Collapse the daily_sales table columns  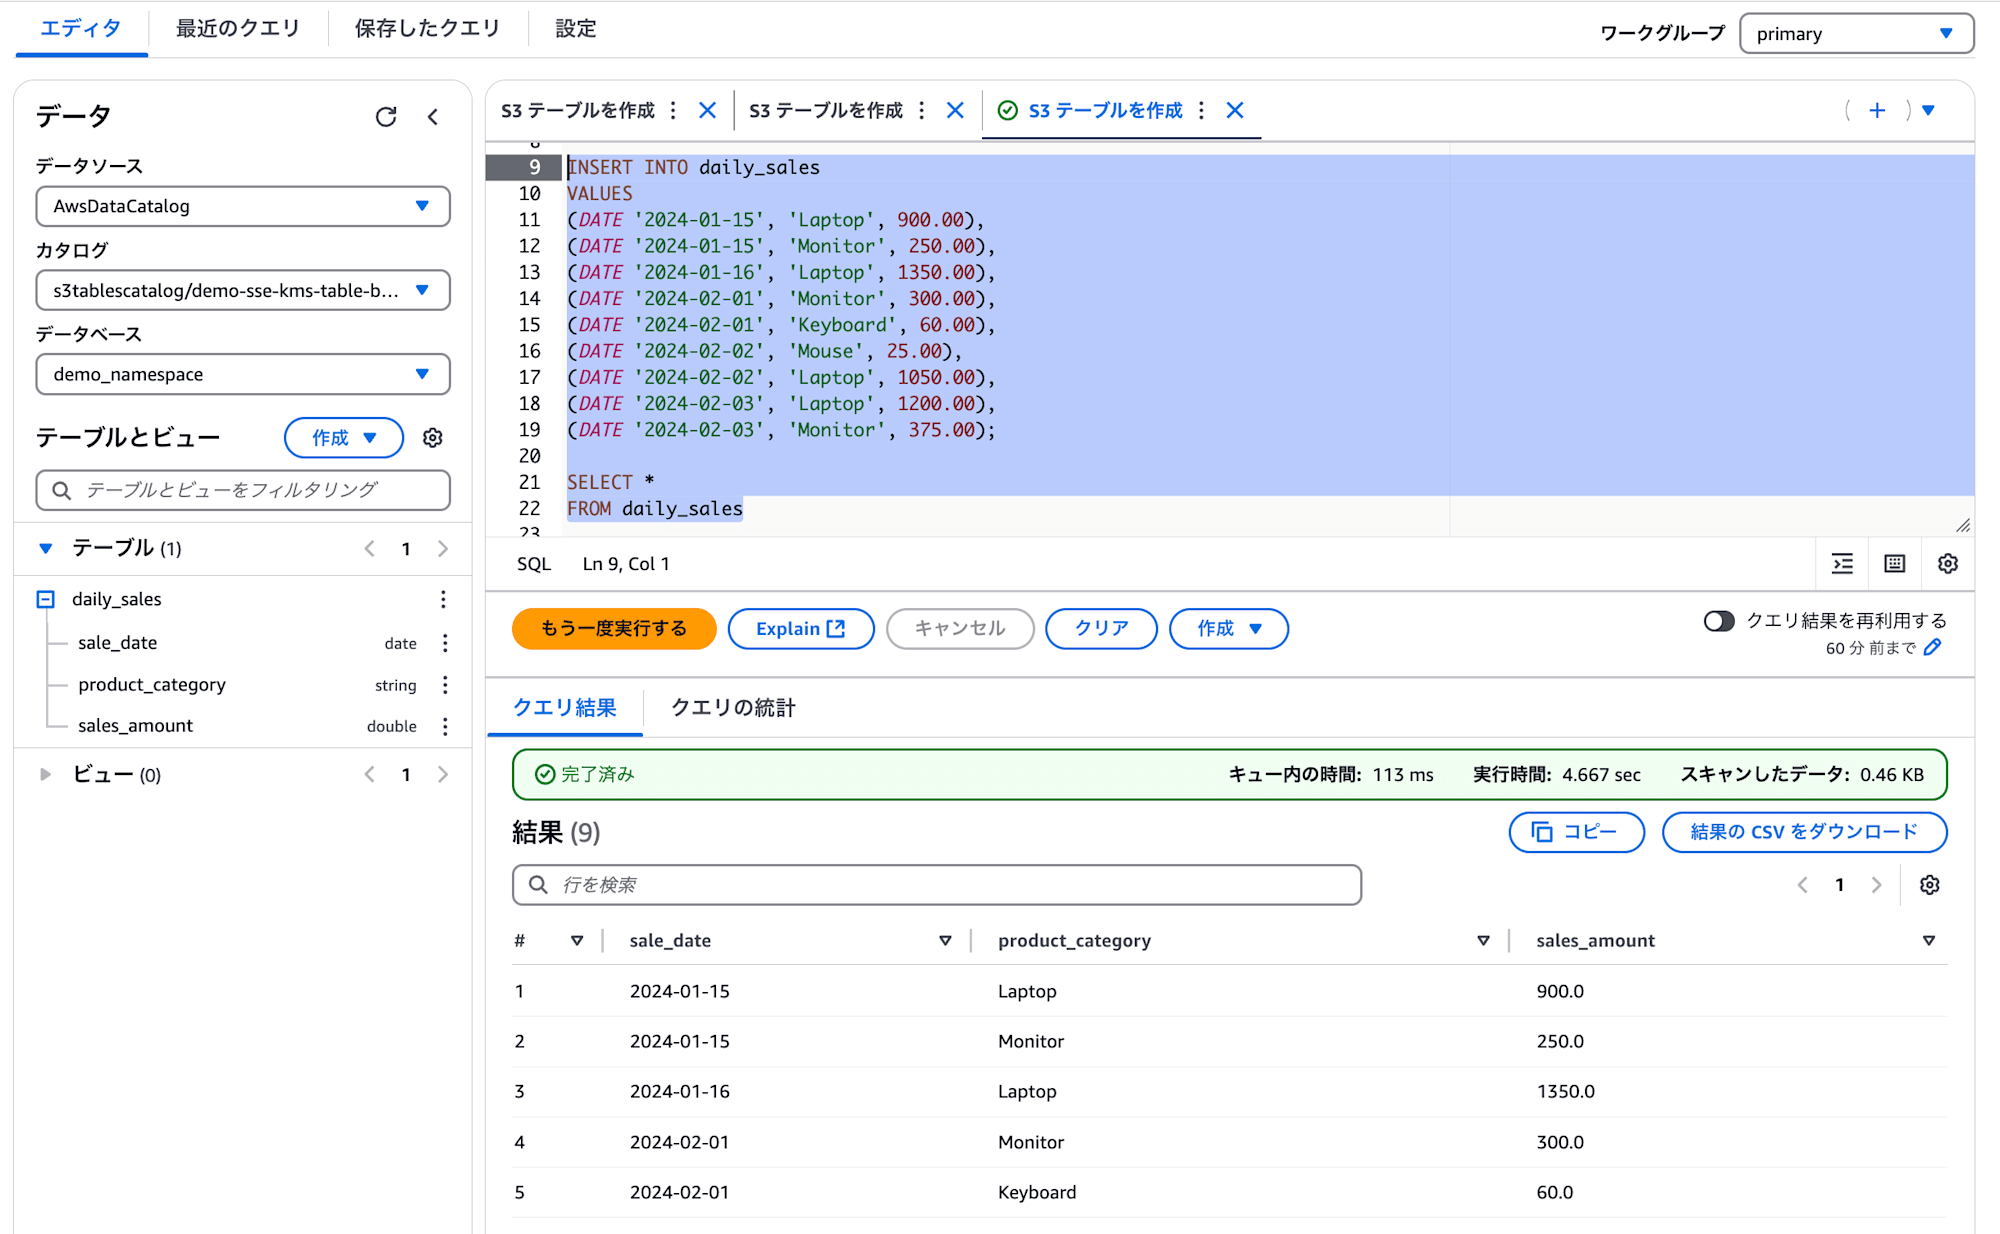point(46,599)
